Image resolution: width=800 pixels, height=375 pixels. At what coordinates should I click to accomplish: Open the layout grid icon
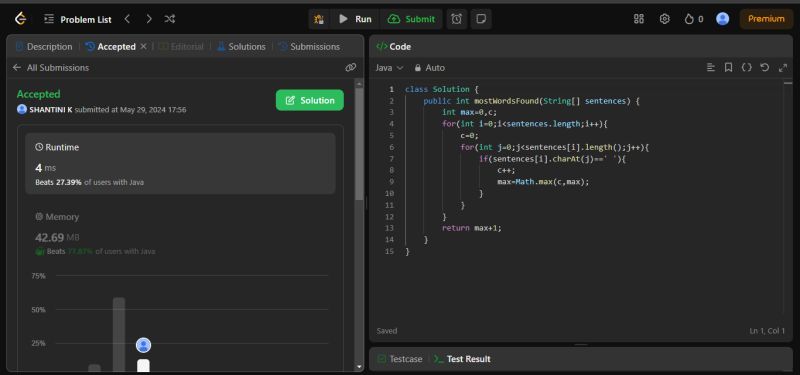(x=639, y=19)
